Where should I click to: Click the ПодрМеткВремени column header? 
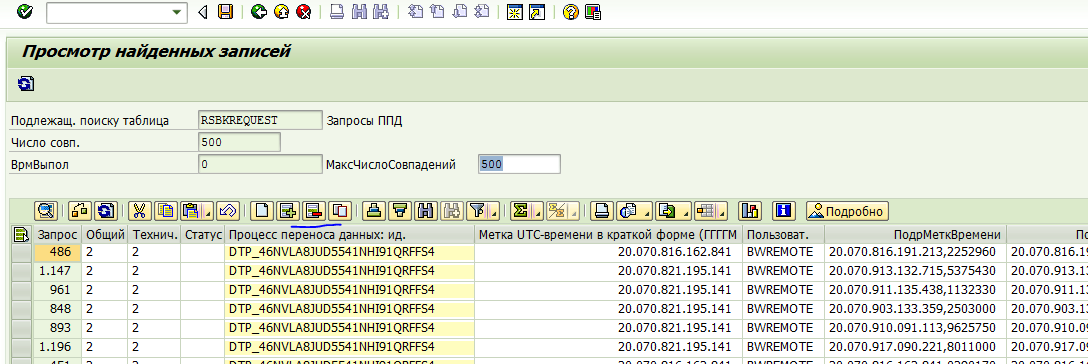[x=915, y=234]
